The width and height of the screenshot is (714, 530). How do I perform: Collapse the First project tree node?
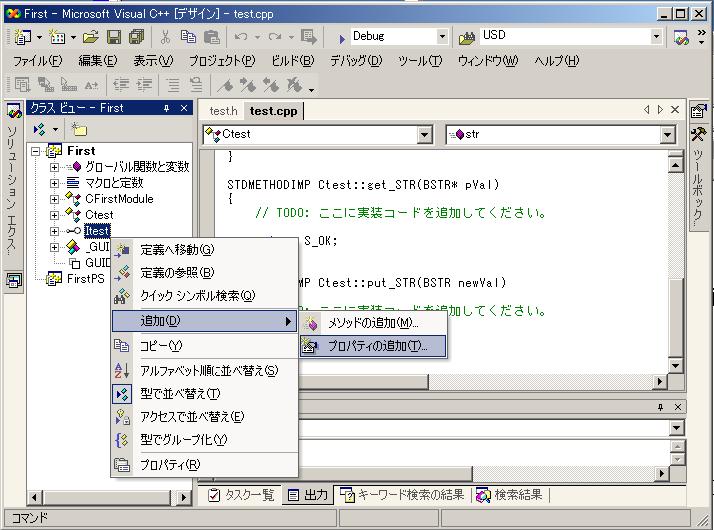click(x=36, y=151)
